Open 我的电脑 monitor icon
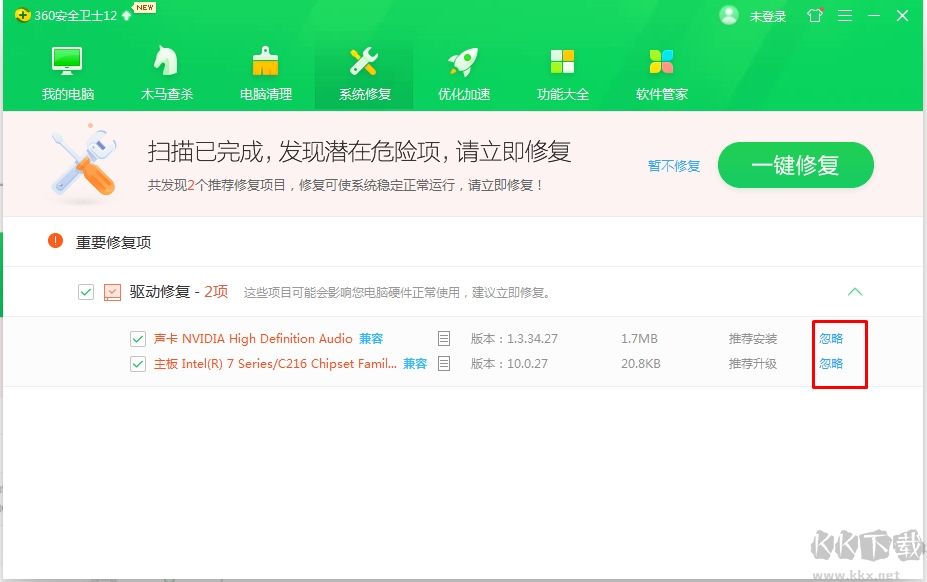 (67, 61)
